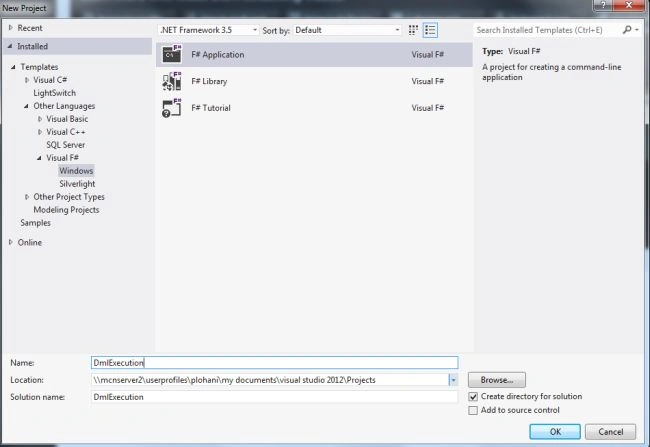Click the Browse... button
The width and height of the screenshot is (650, 447).
(497, 380)
